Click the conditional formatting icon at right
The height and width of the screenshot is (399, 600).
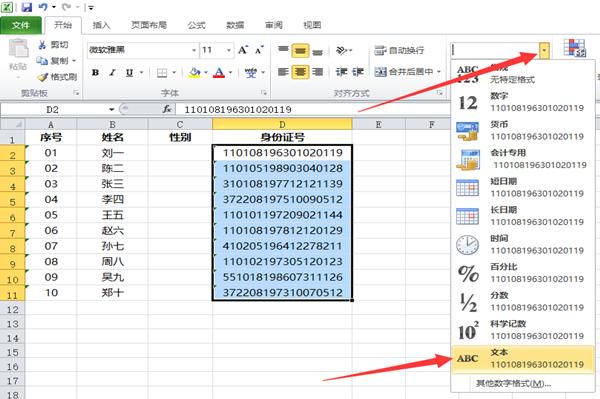[x=575, y=48]
